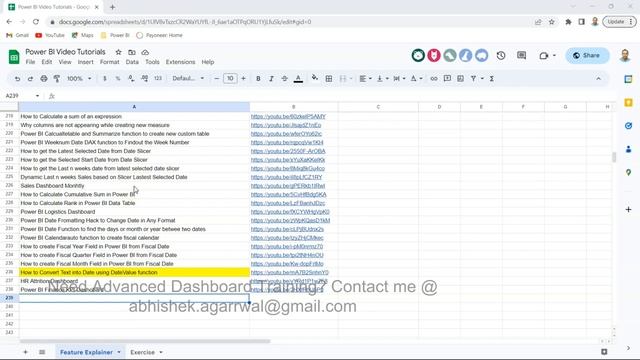Image resolution: width=640 pixels, height=360 pixels.
Task: Click the font size field showing 10
Action: click(x=230, y=78)
